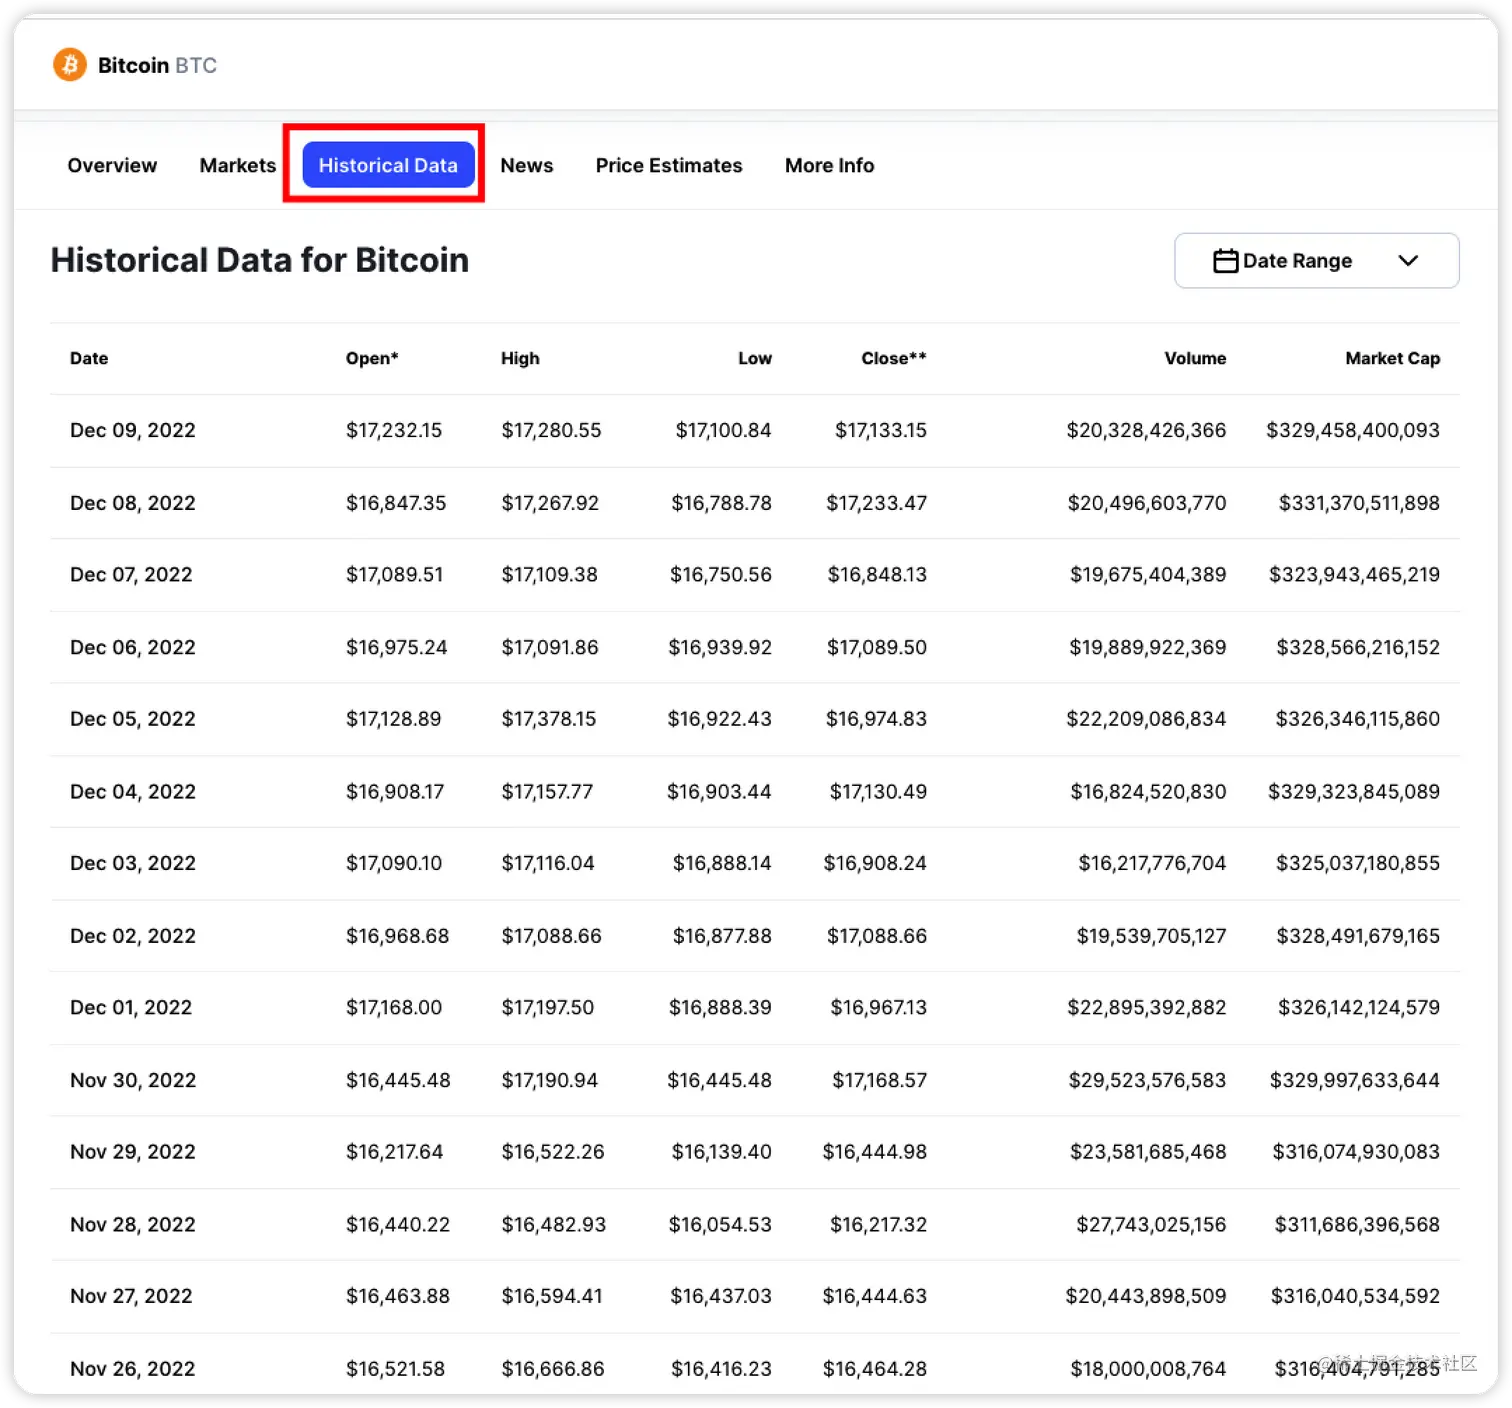Select the Dec 01, 2022 date cell
Image resolution: width=1512 pixels, height=1408 pixels.
point(131,1008)
